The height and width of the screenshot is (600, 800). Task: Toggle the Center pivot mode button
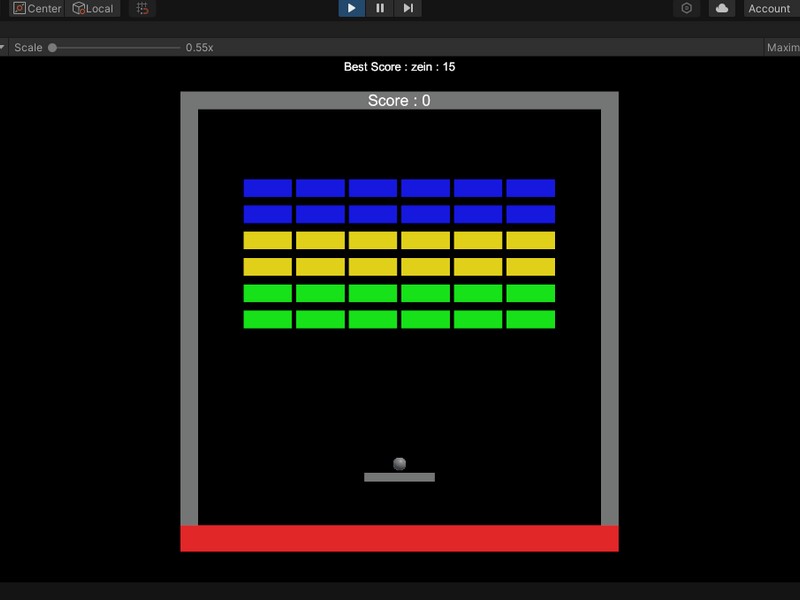click(37, 8)
